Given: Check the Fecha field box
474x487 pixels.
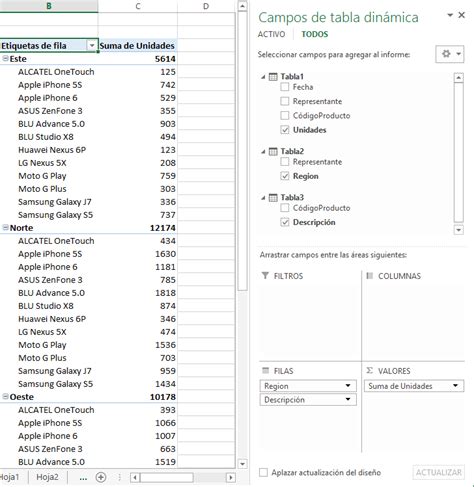Looking at the screenshot, I should (x=284, y=87).
